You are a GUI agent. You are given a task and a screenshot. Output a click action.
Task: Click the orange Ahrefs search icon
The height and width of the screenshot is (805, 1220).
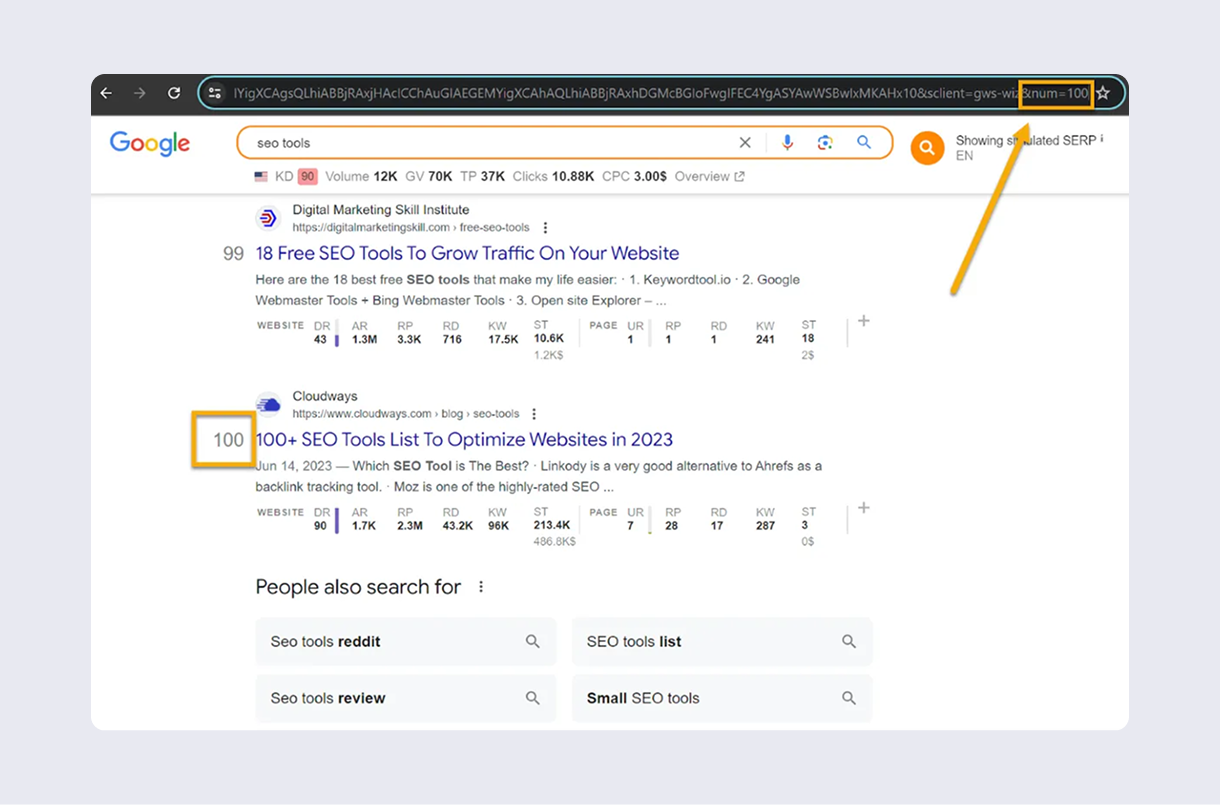tap(927, 149)
